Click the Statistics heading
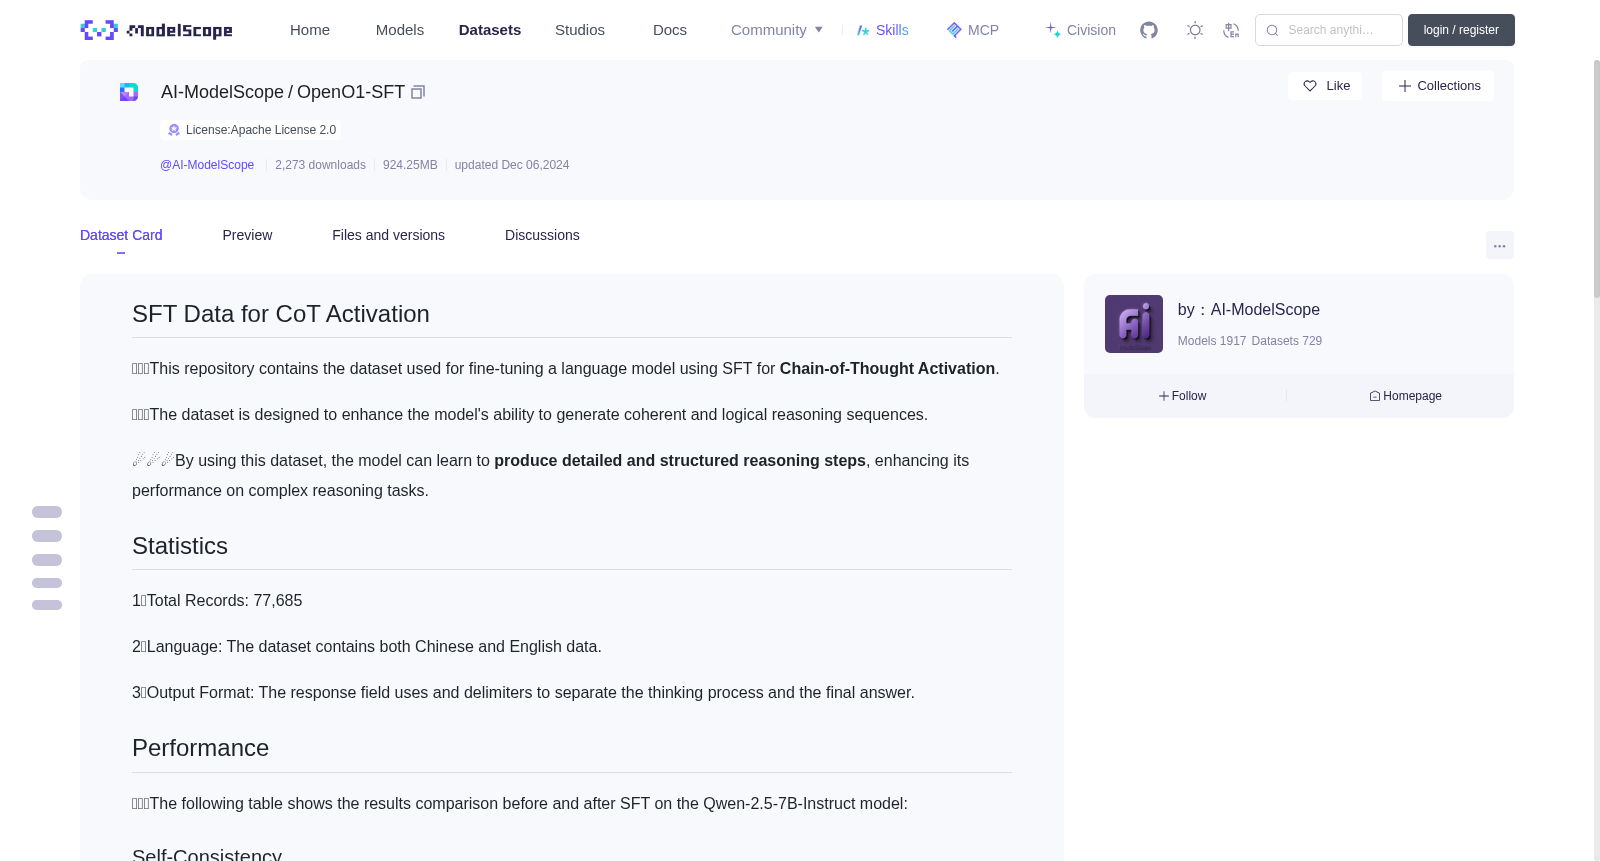 [180, 546]
